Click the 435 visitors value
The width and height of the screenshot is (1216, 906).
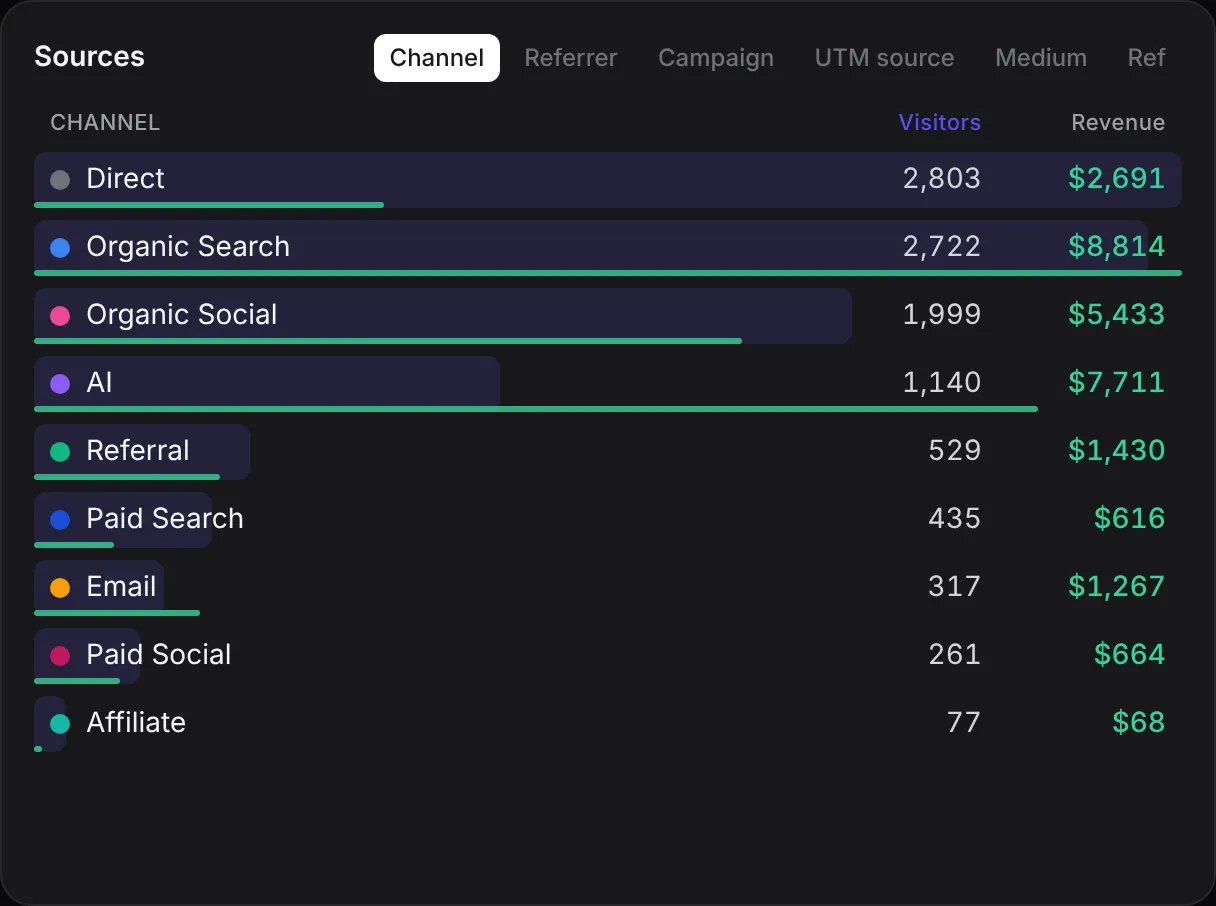954,519
